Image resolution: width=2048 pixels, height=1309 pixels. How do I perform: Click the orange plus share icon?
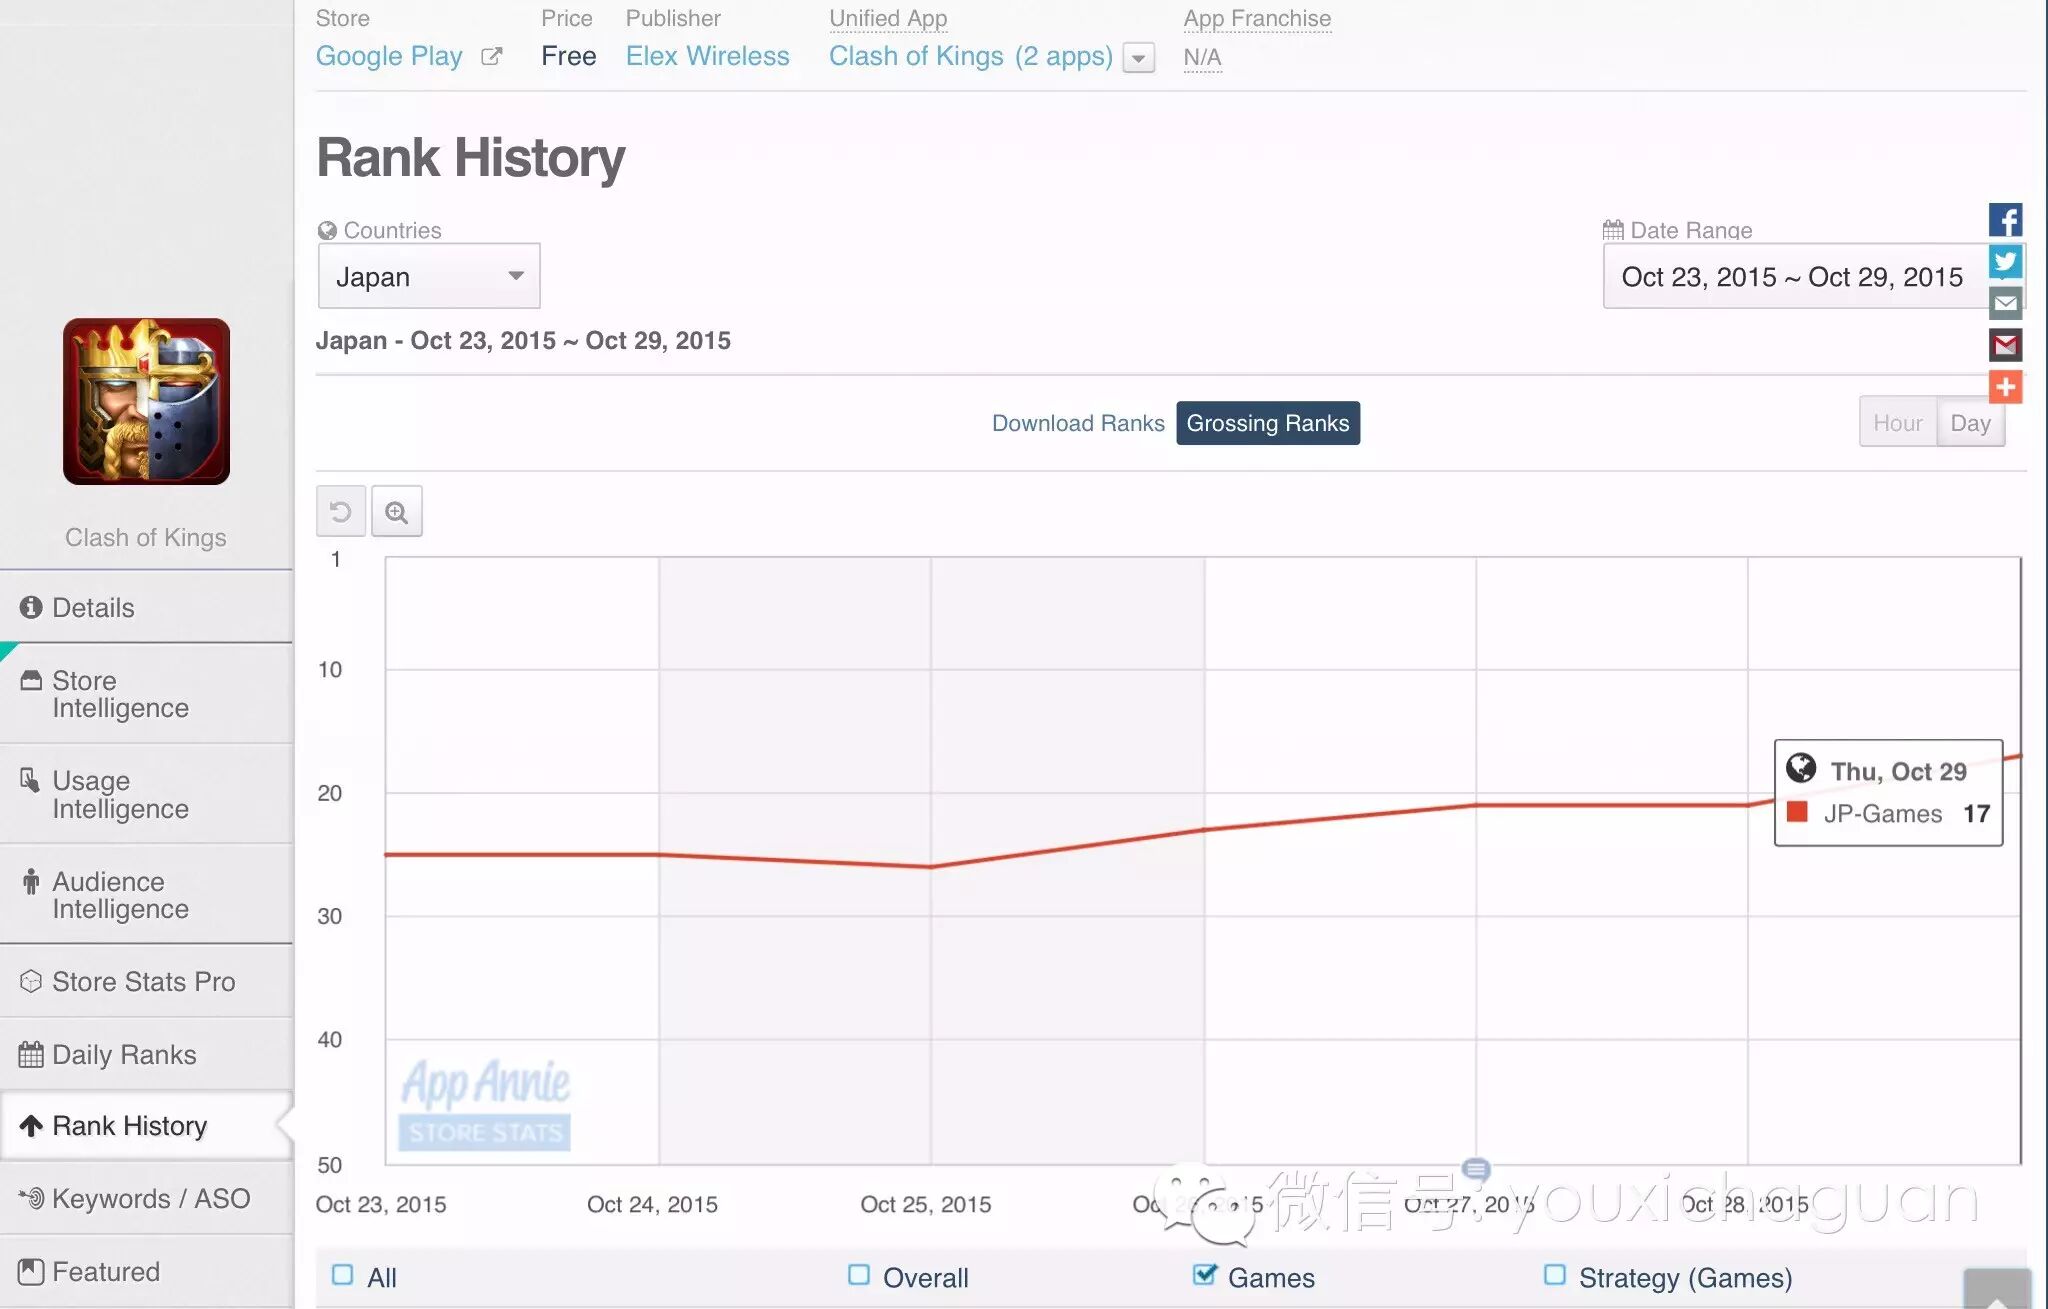2005,387
